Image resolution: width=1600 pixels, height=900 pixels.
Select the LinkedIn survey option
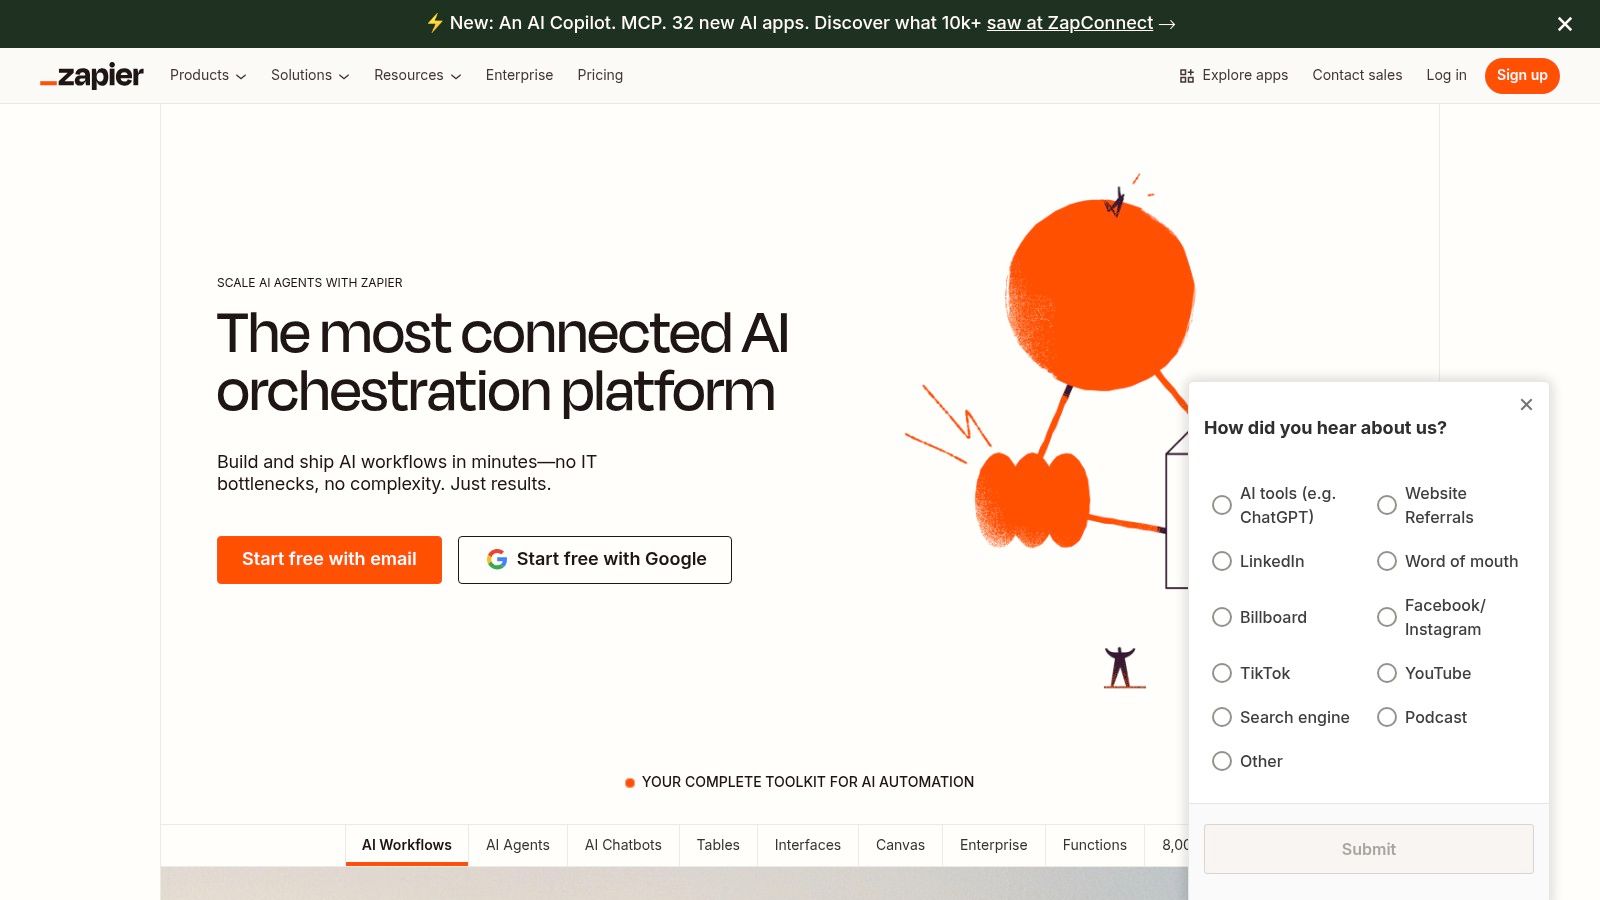[x=1222, y=561]
